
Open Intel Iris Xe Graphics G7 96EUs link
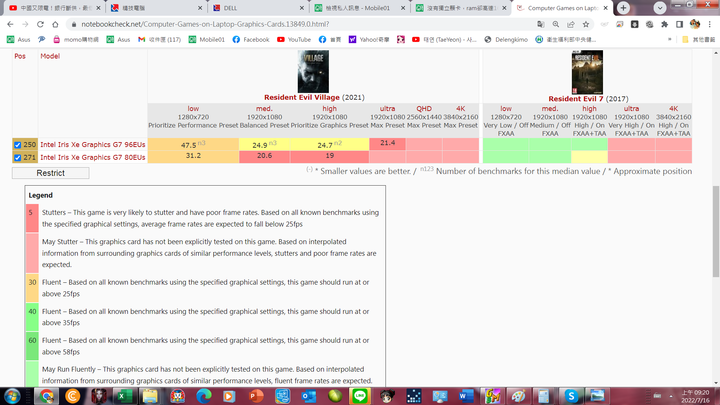(x=93, y=145)
